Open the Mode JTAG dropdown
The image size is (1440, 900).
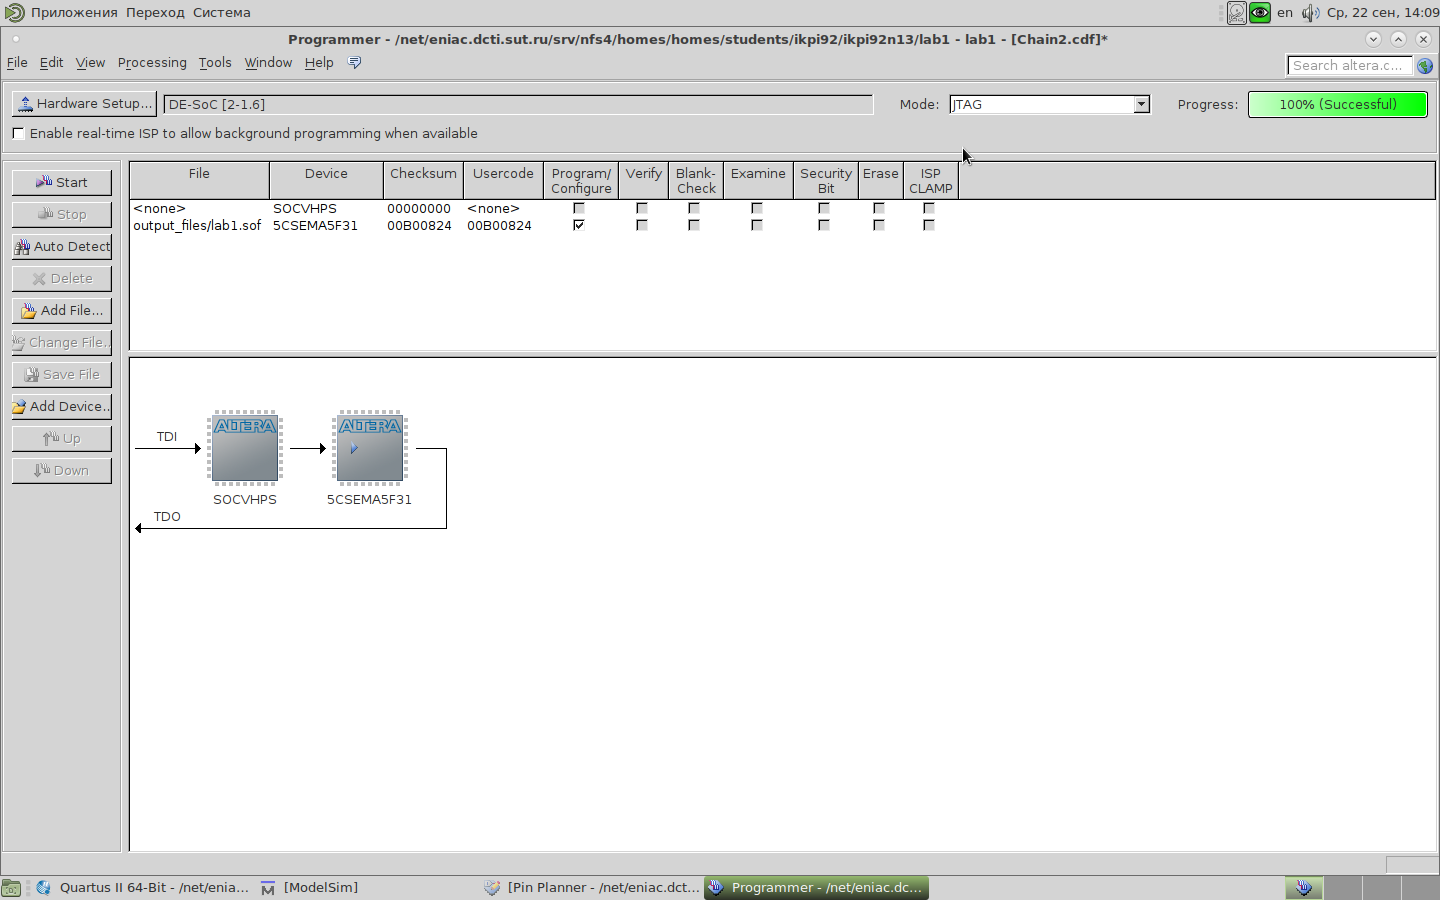pyautogui.click(x=1141, y=104)
